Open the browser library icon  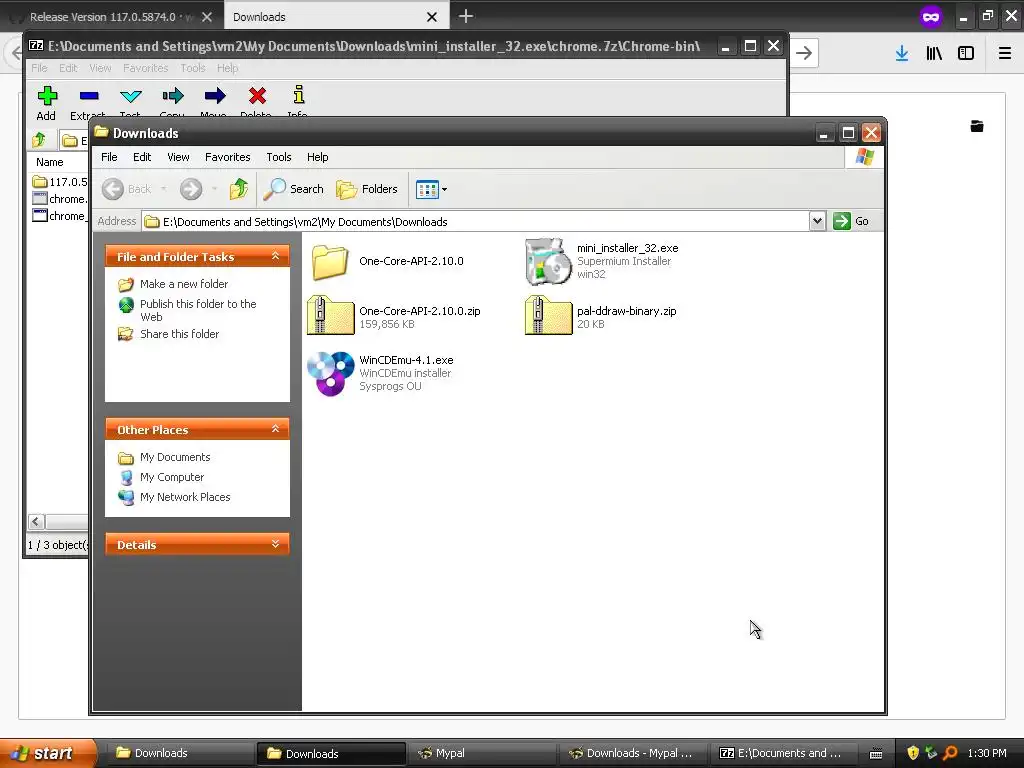[934, 54]
